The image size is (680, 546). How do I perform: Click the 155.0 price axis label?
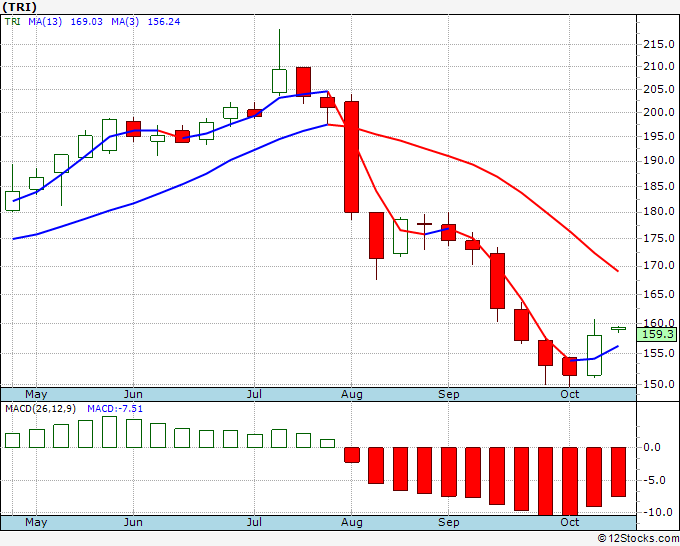[659, 353]
